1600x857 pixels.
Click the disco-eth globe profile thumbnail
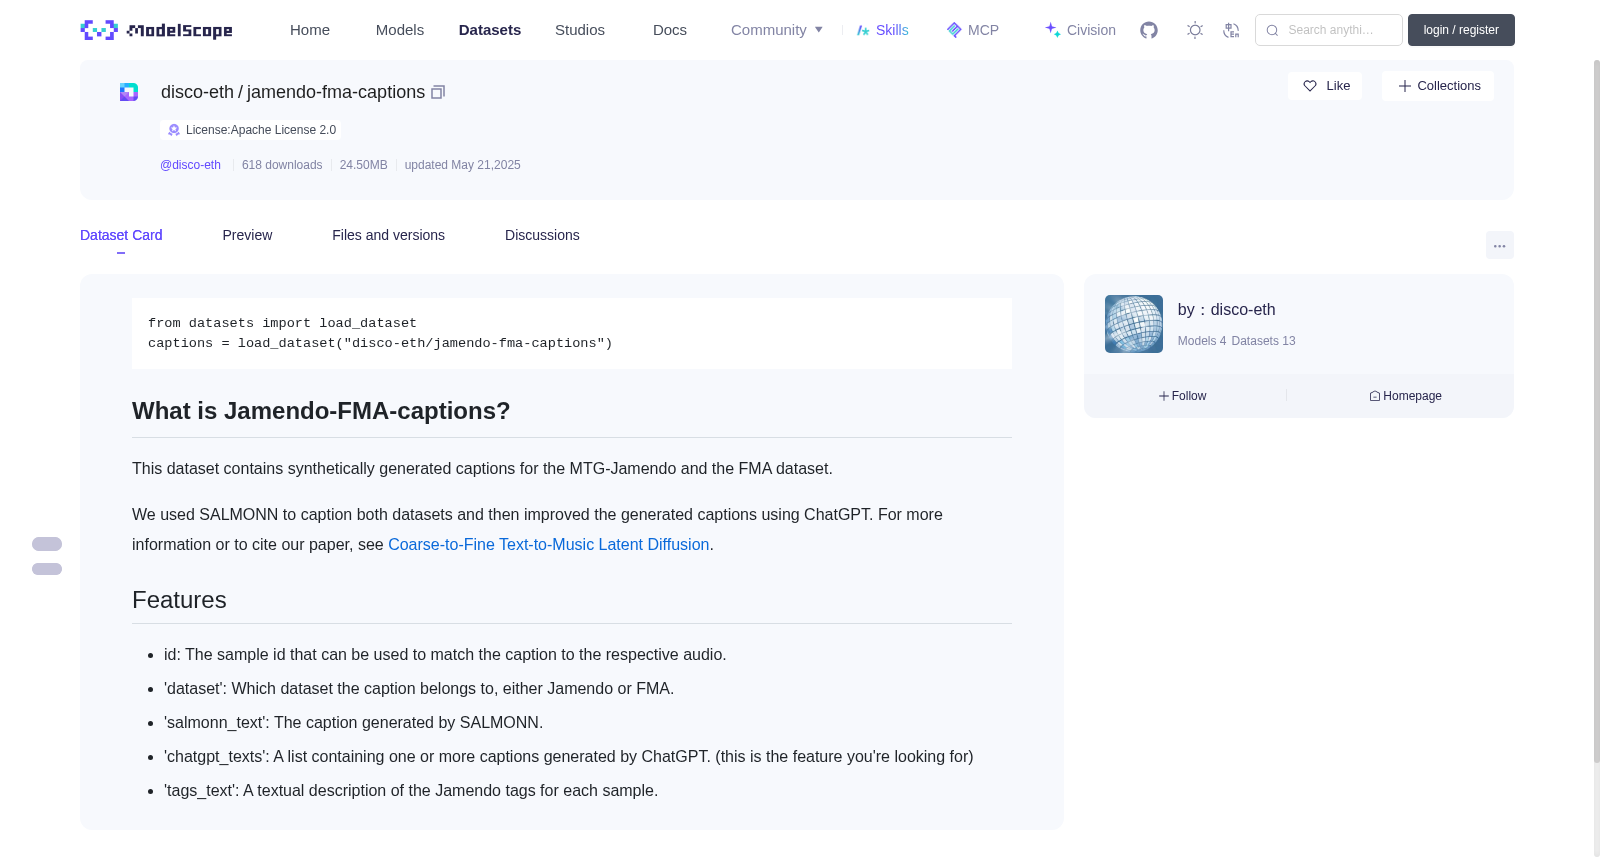tap(1134, 324)
